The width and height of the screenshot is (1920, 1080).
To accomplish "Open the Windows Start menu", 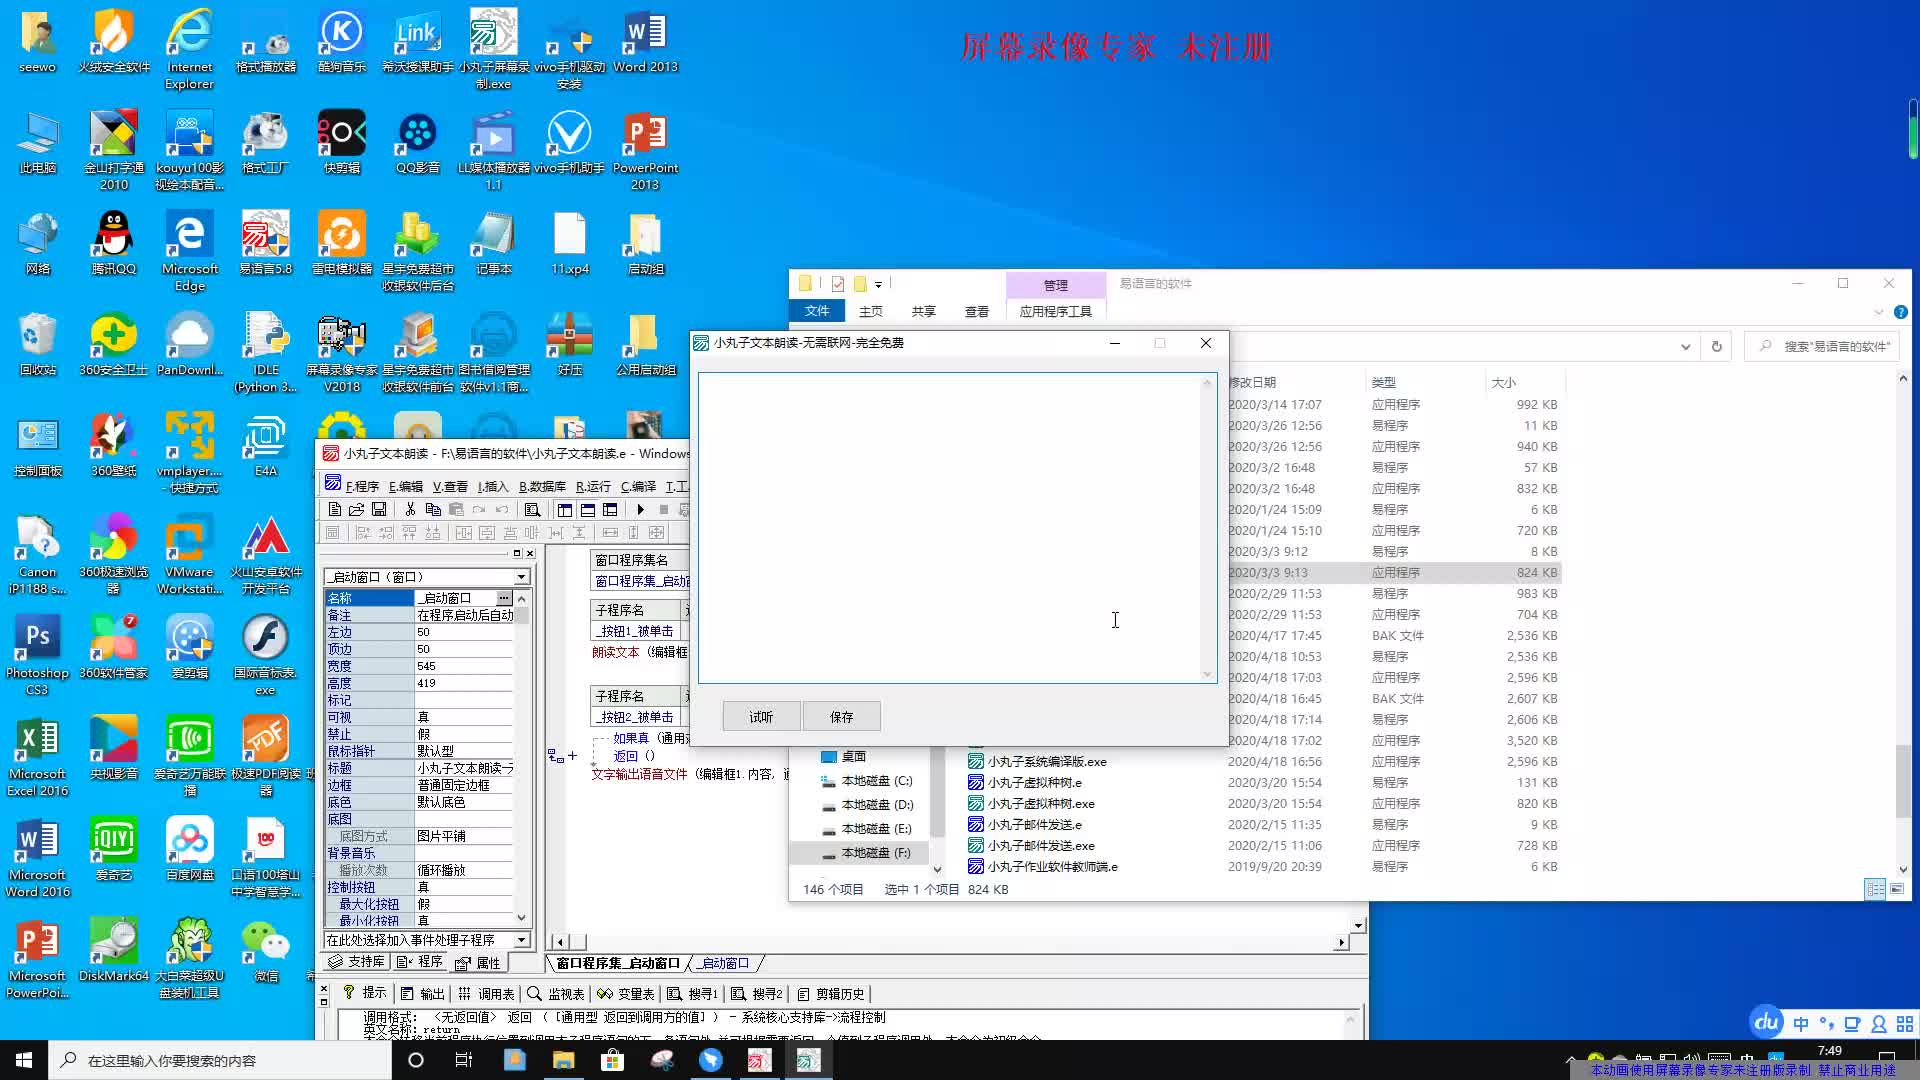I will [x=24, y=1060].
